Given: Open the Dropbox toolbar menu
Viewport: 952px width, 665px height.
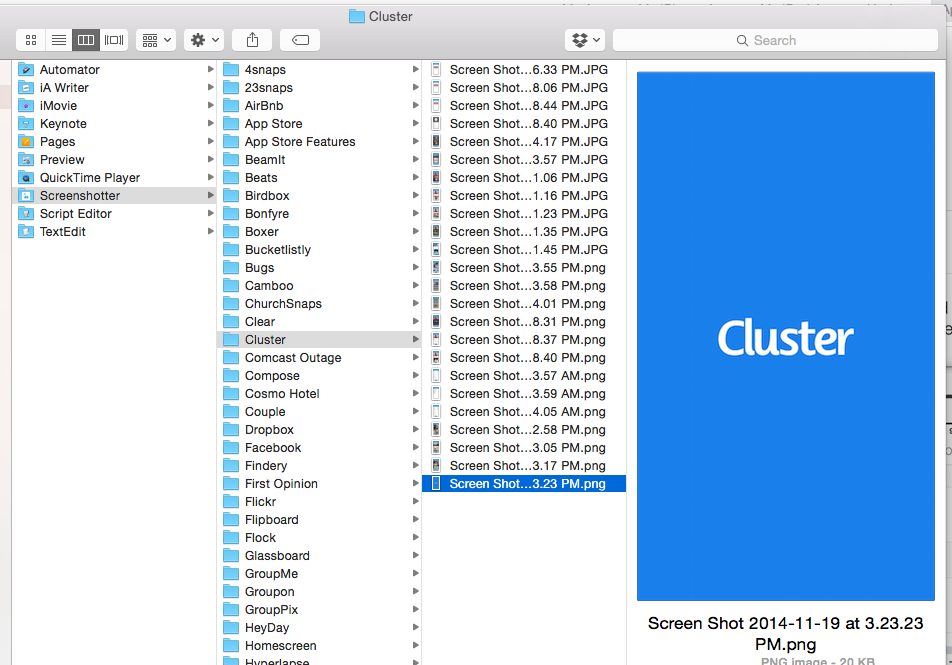Looking at the screenshot, I should click(x=585, y=40).
